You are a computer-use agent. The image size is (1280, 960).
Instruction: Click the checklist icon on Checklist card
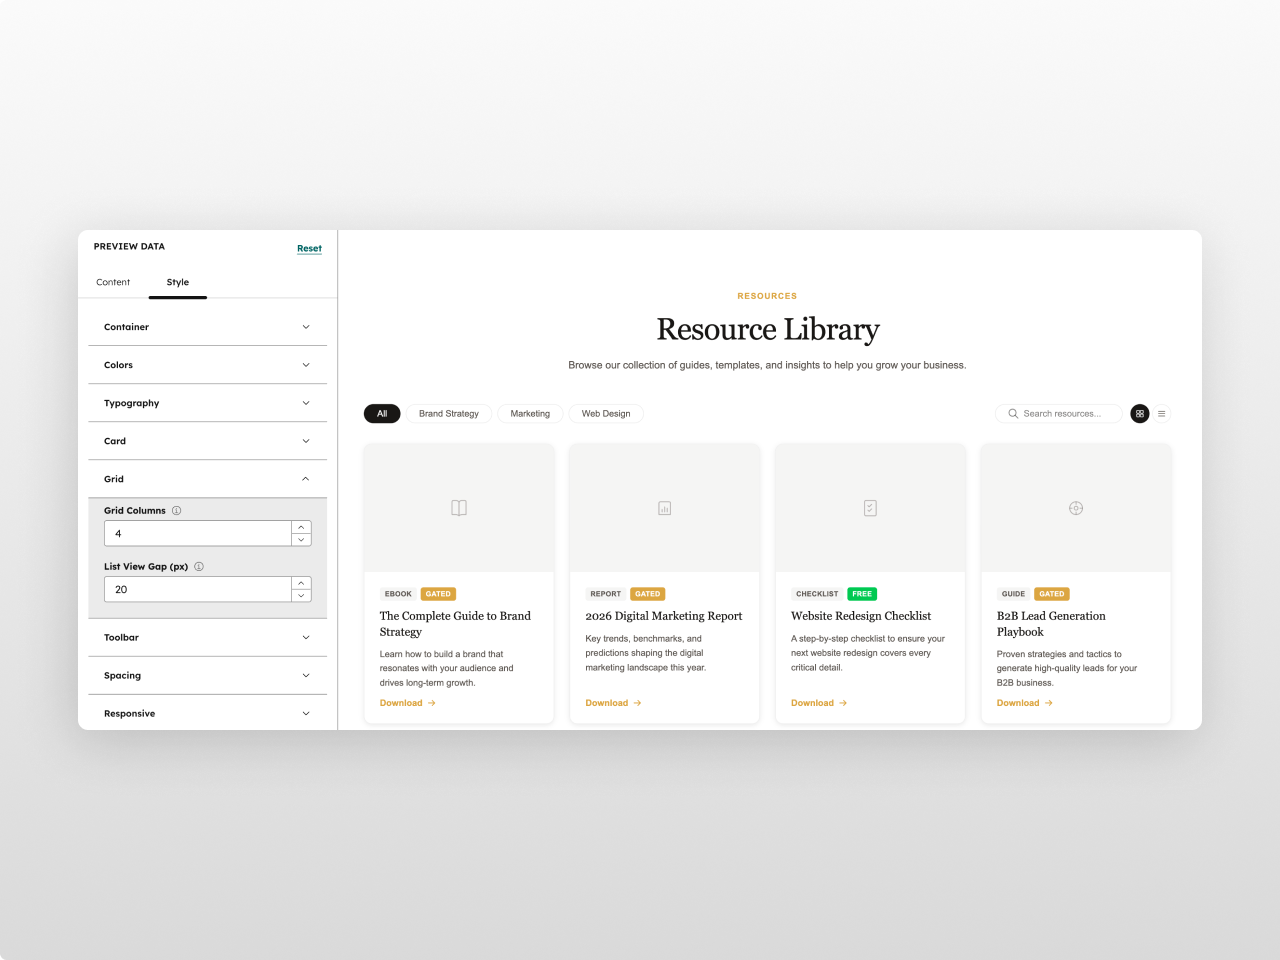tap(870, 508)
